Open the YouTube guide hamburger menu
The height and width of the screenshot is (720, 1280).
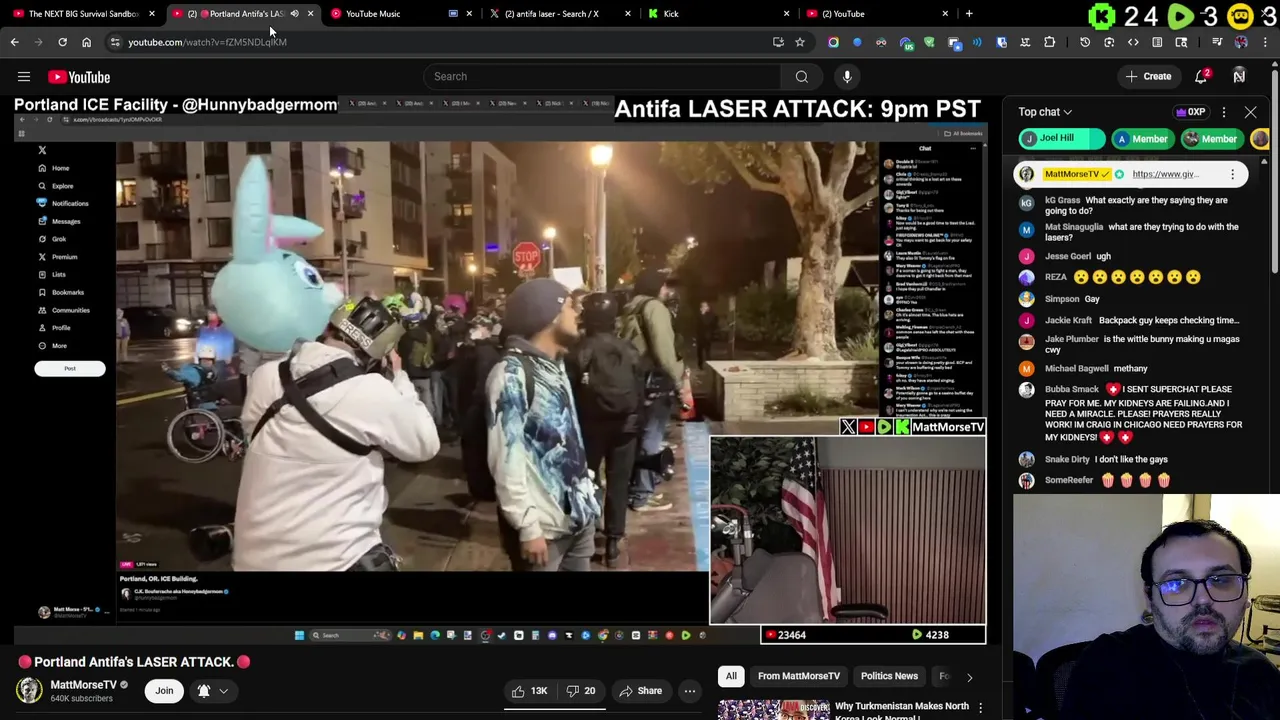pos(24,77)
